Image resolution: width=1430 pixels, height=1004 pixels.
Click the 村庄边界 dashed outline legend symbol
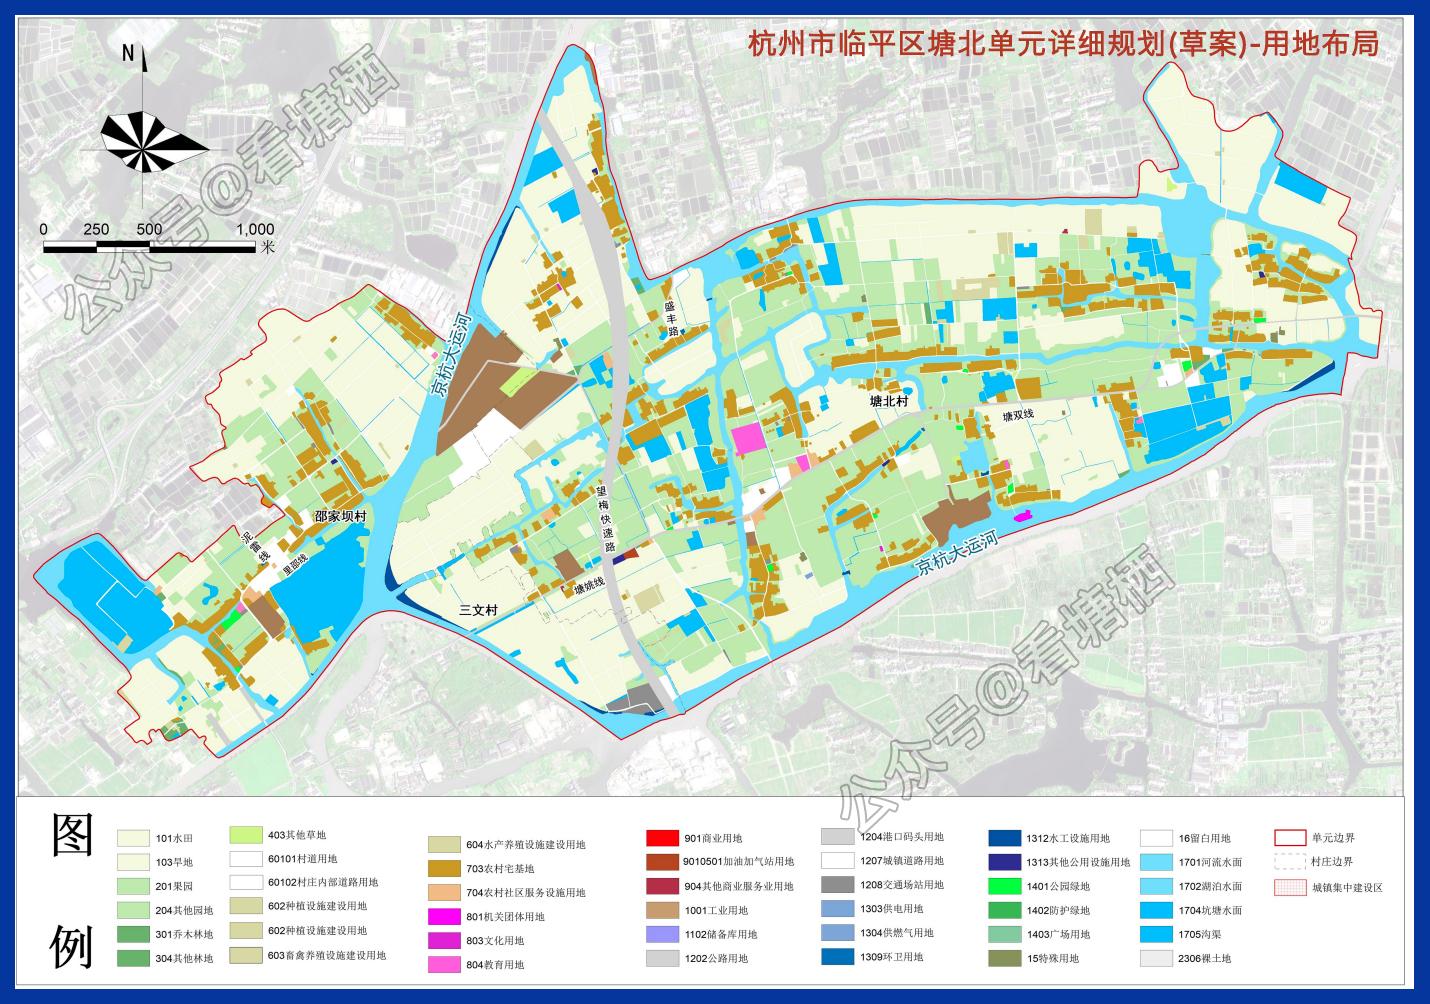(x=1290, y=862)
